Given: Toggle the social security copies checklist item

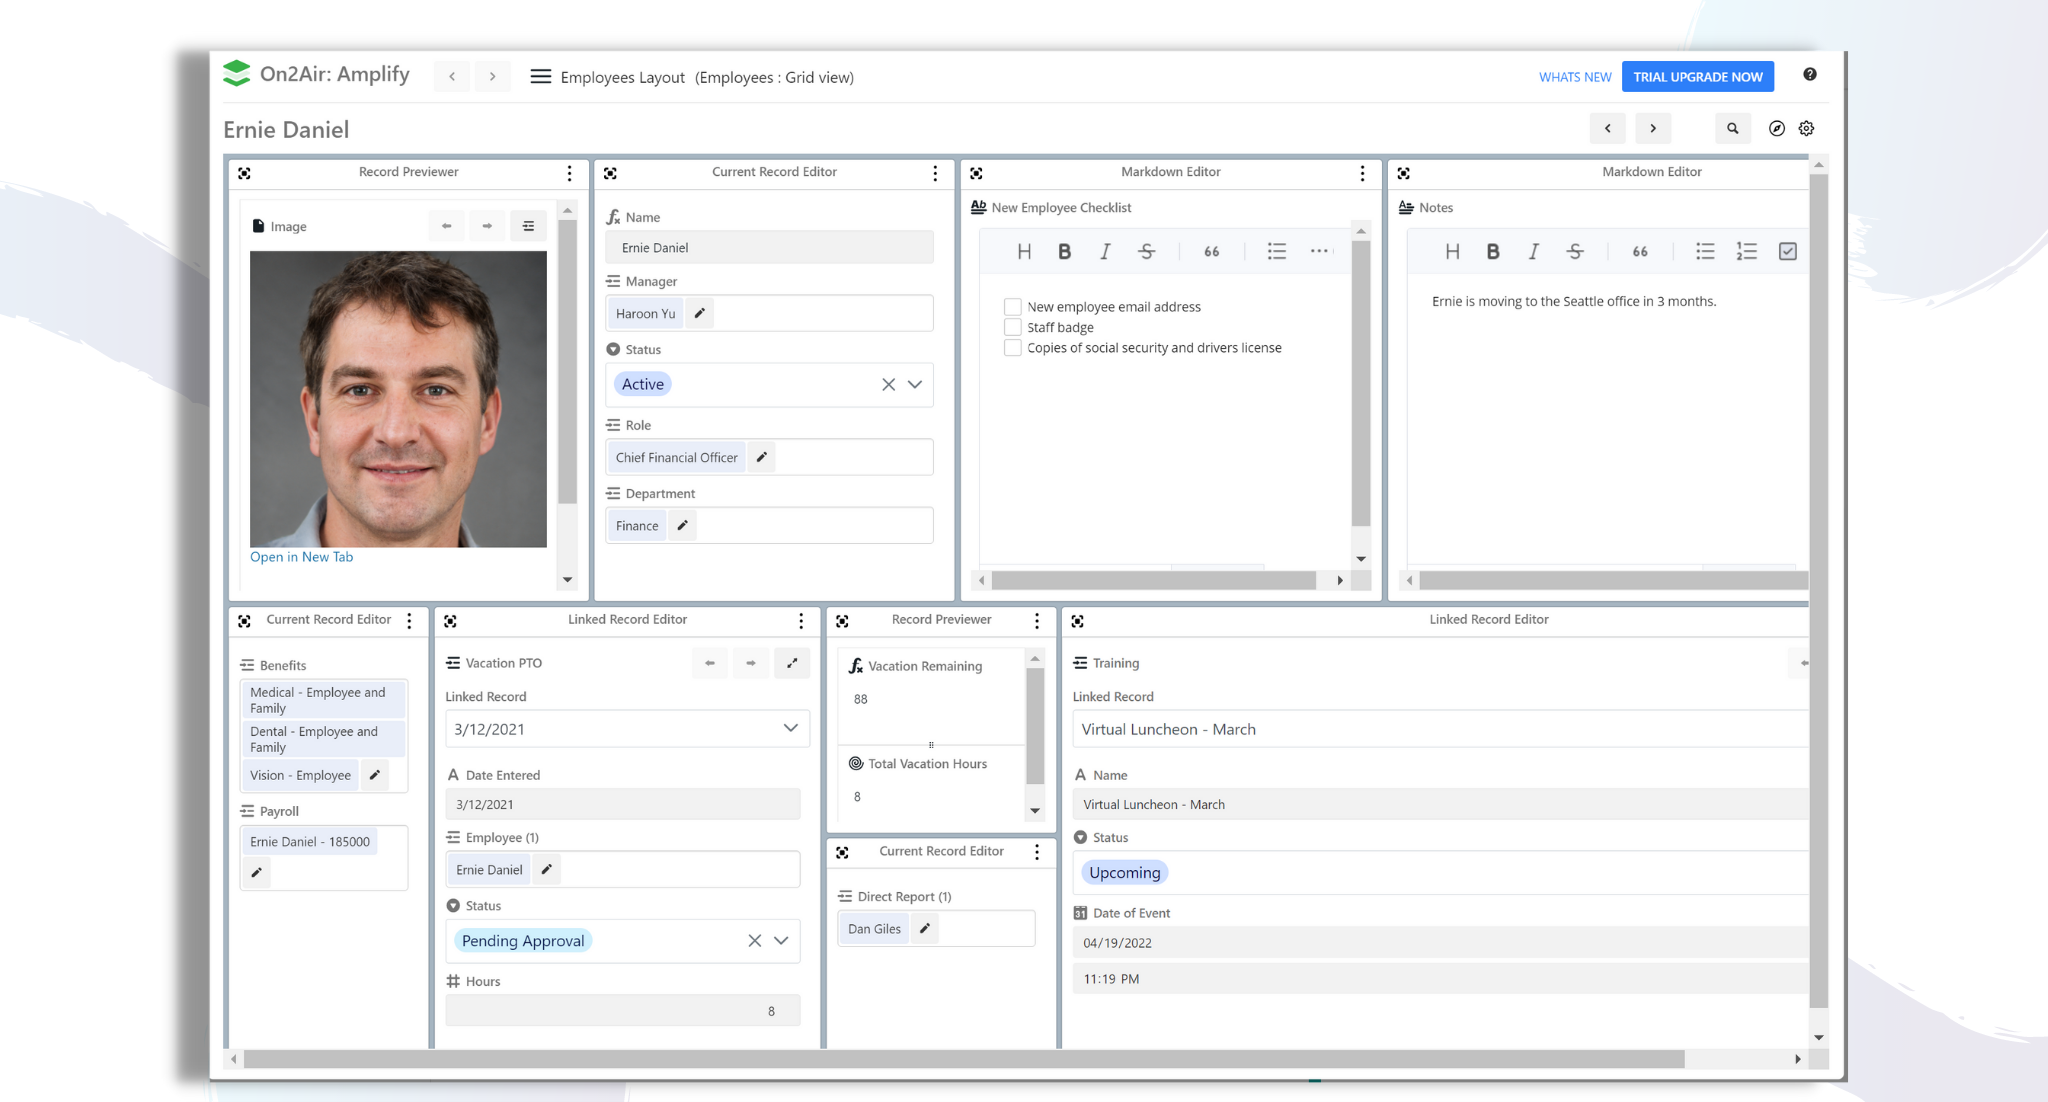Looking at the screenshot, I should pos(1012,347).
